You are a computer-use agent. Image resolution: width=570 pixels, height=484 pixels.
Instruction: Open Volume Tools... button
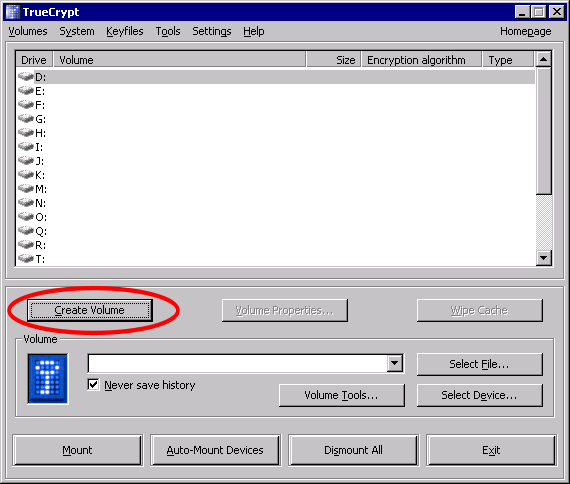(x=341, y=395)
